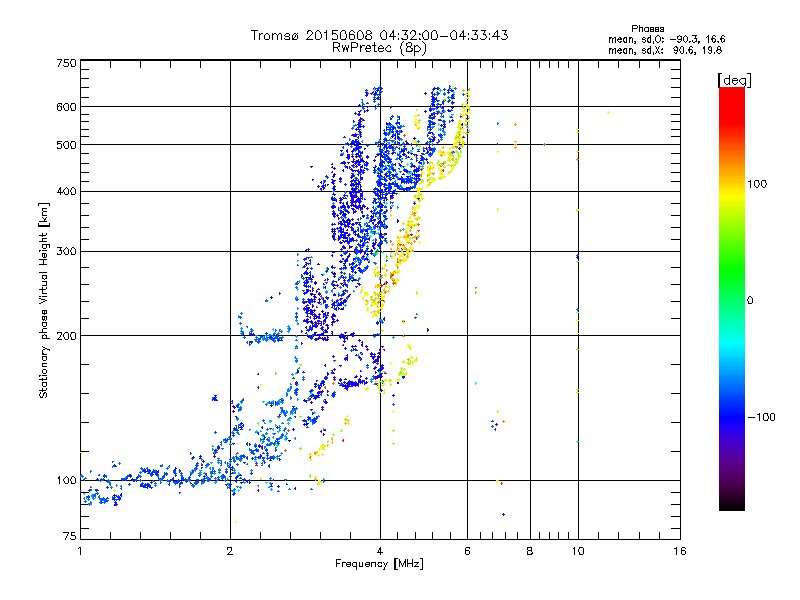Click the "mean, sd,X: 90.6, 19.8" line
Screen dimensions: 800x600
coord(665,50)
